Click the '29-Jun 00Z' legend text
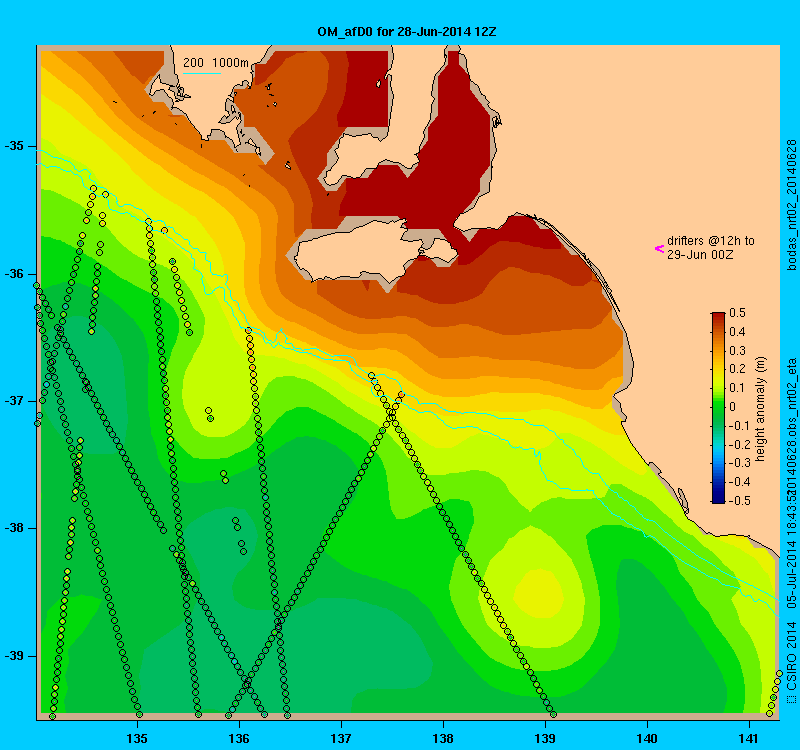Viewport: 800px width, 750px height. (700, 255)
